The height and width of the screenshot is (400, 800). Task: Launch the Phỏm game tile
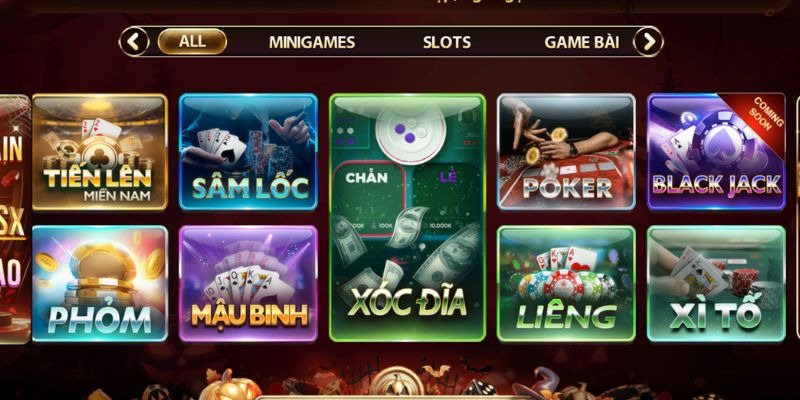pos(99,284)
